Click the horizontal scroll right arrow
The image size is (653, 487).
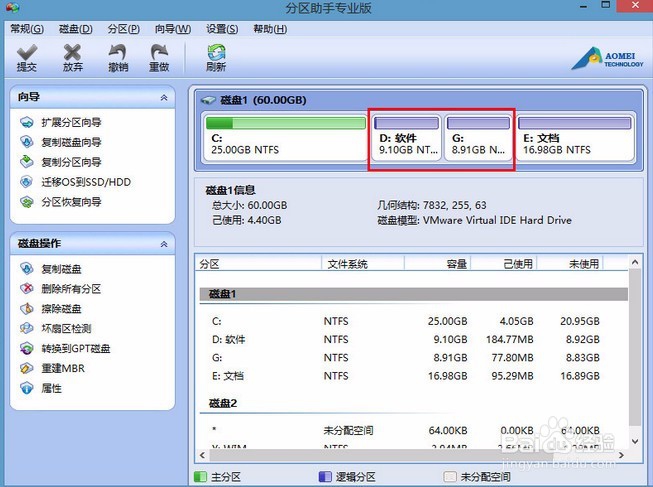coord(621,455)
